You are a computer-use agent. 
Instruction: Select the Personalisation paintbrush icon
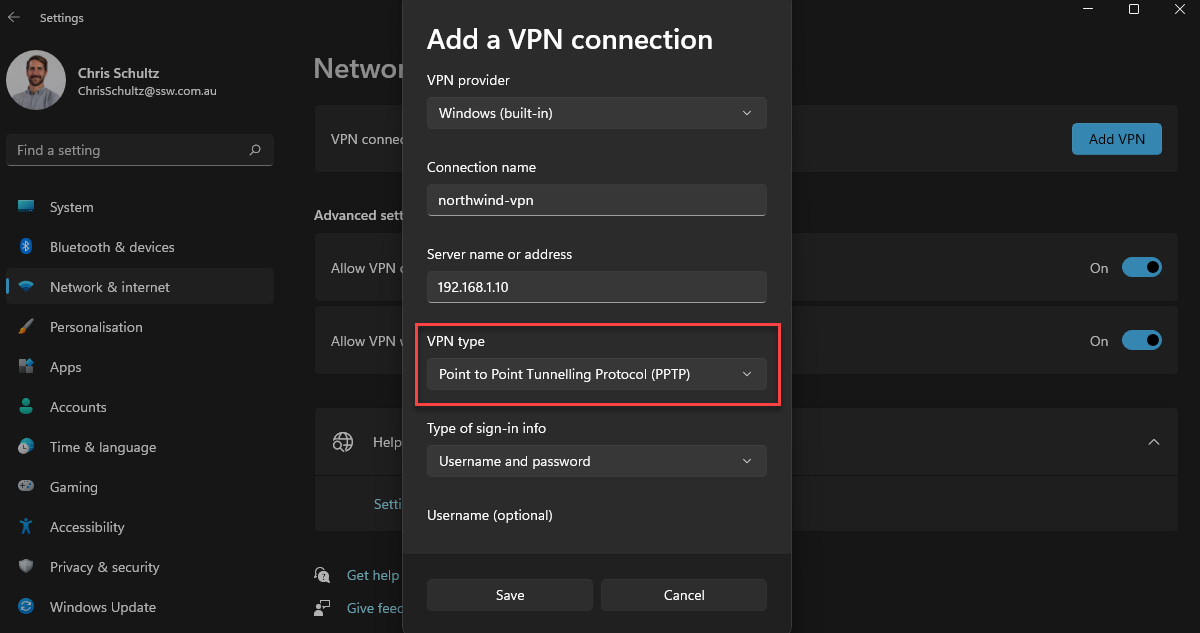click(27, 327)
